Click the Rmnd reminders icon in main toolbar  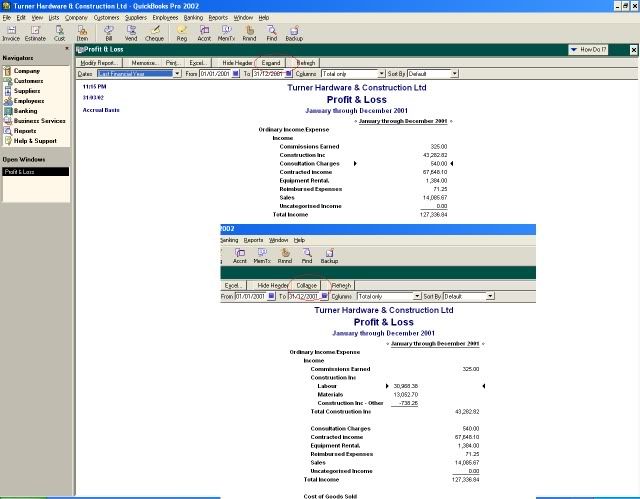click(249, 33)
